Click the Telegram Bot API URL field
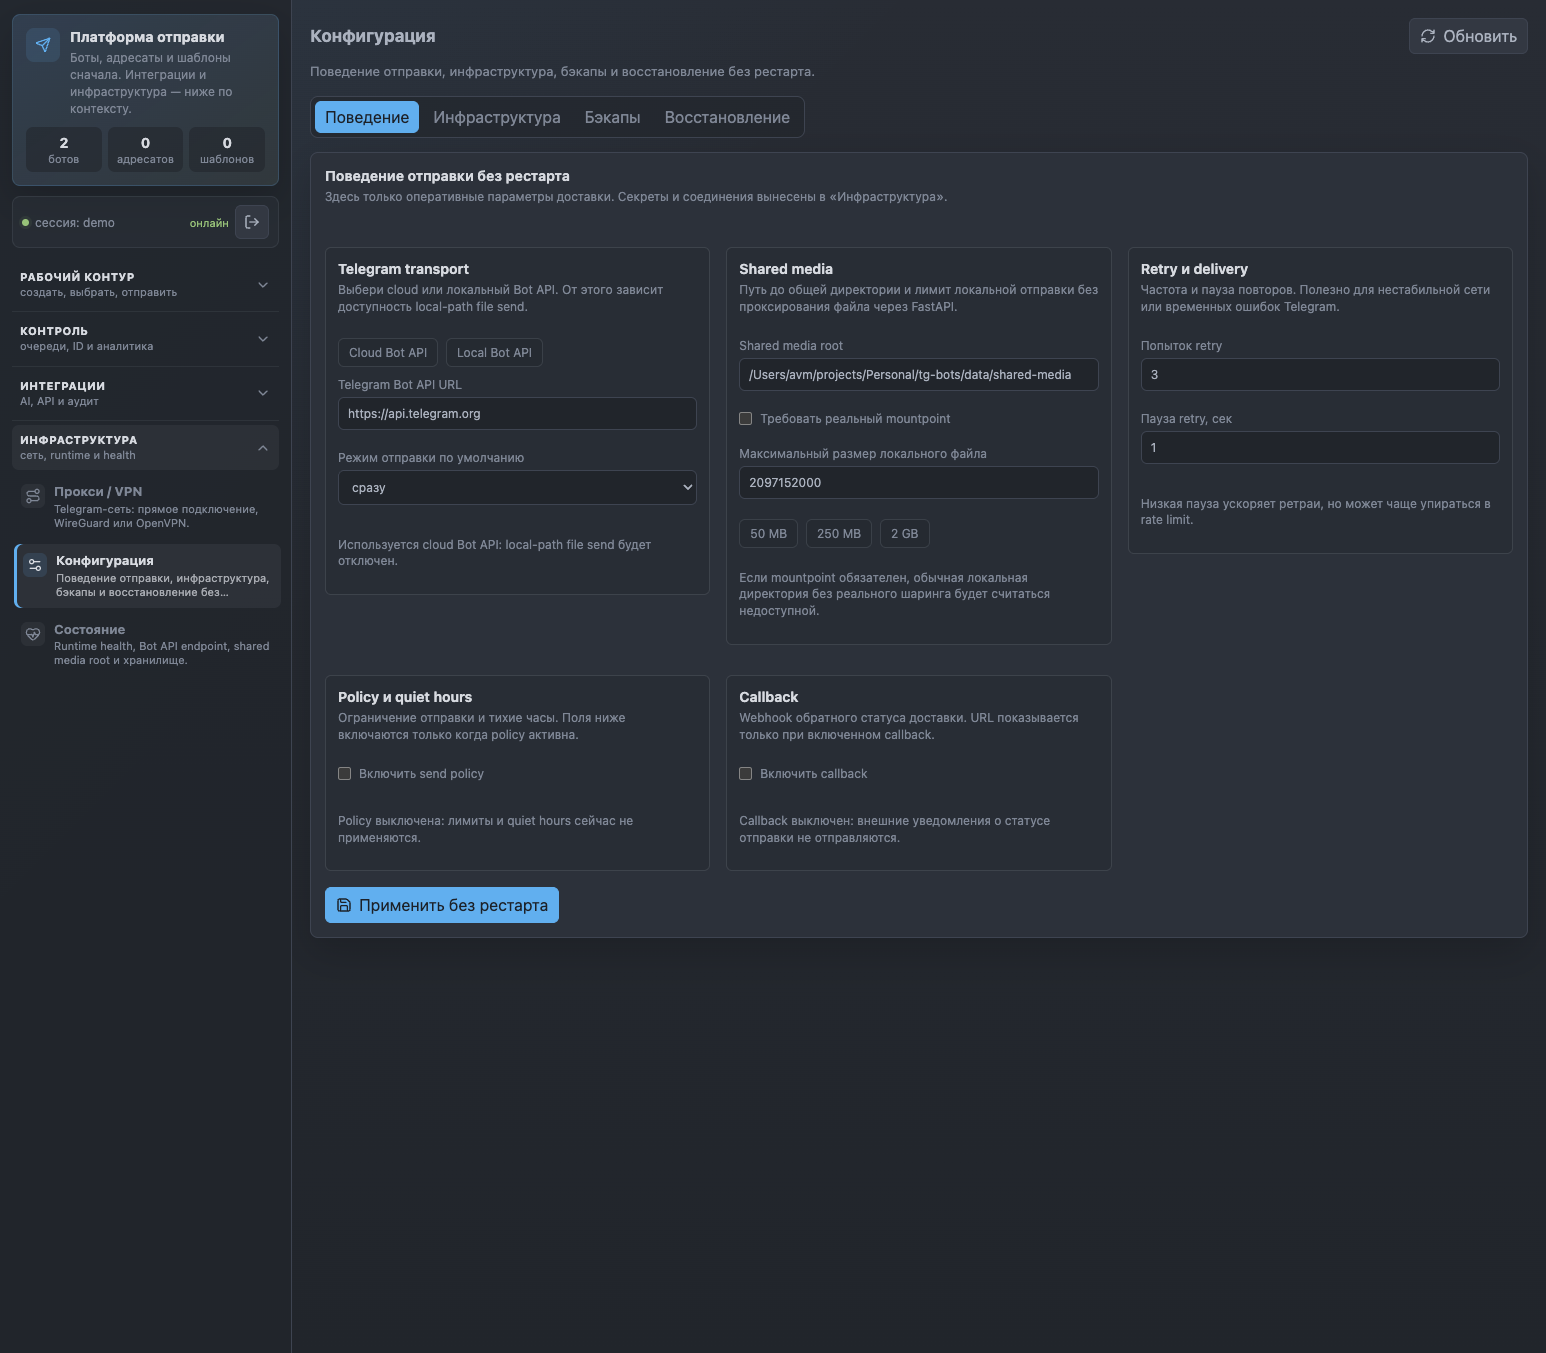Image resolution: width=1546 pixels, height=1353 pixels. [x=517, y=413]
